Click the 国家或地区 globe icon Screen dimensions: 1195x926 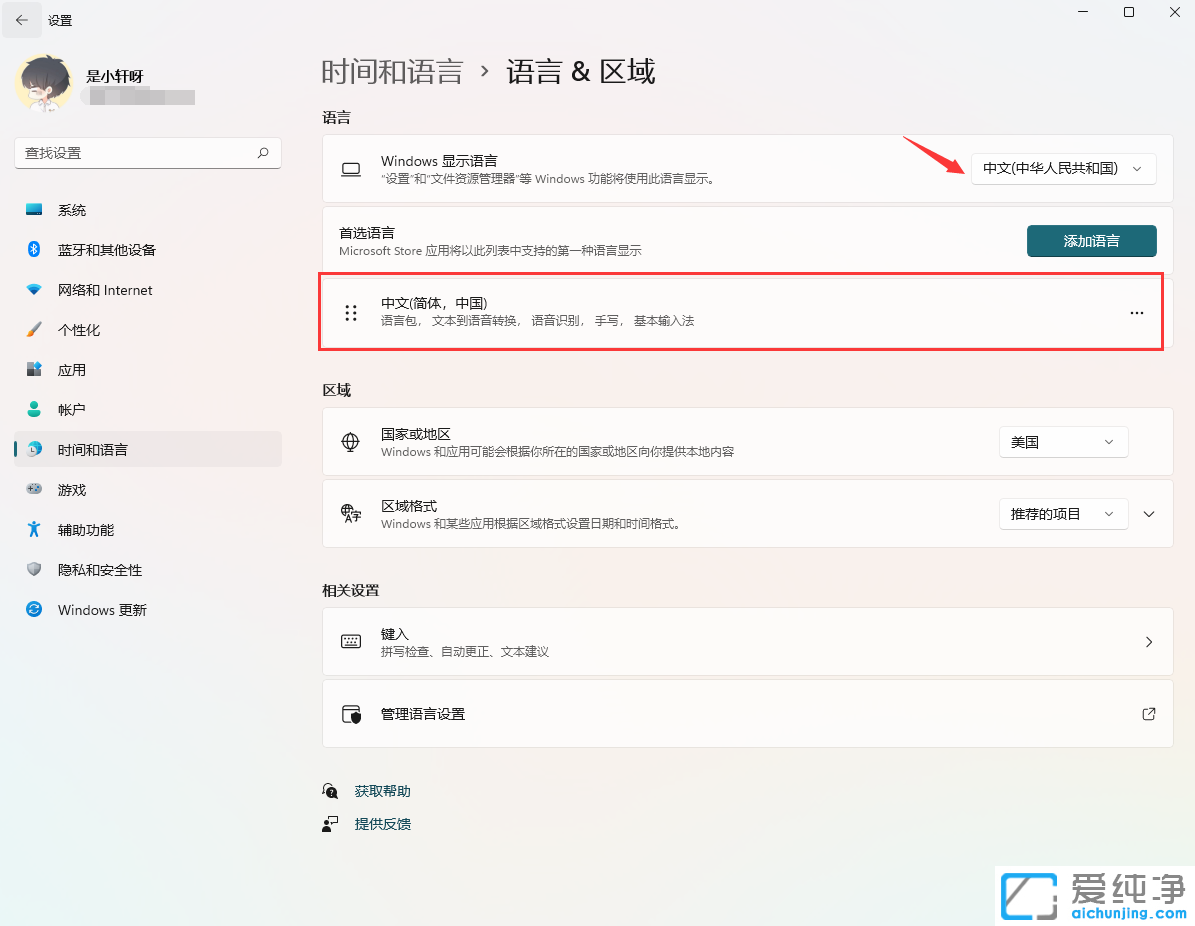pos(351,442)
